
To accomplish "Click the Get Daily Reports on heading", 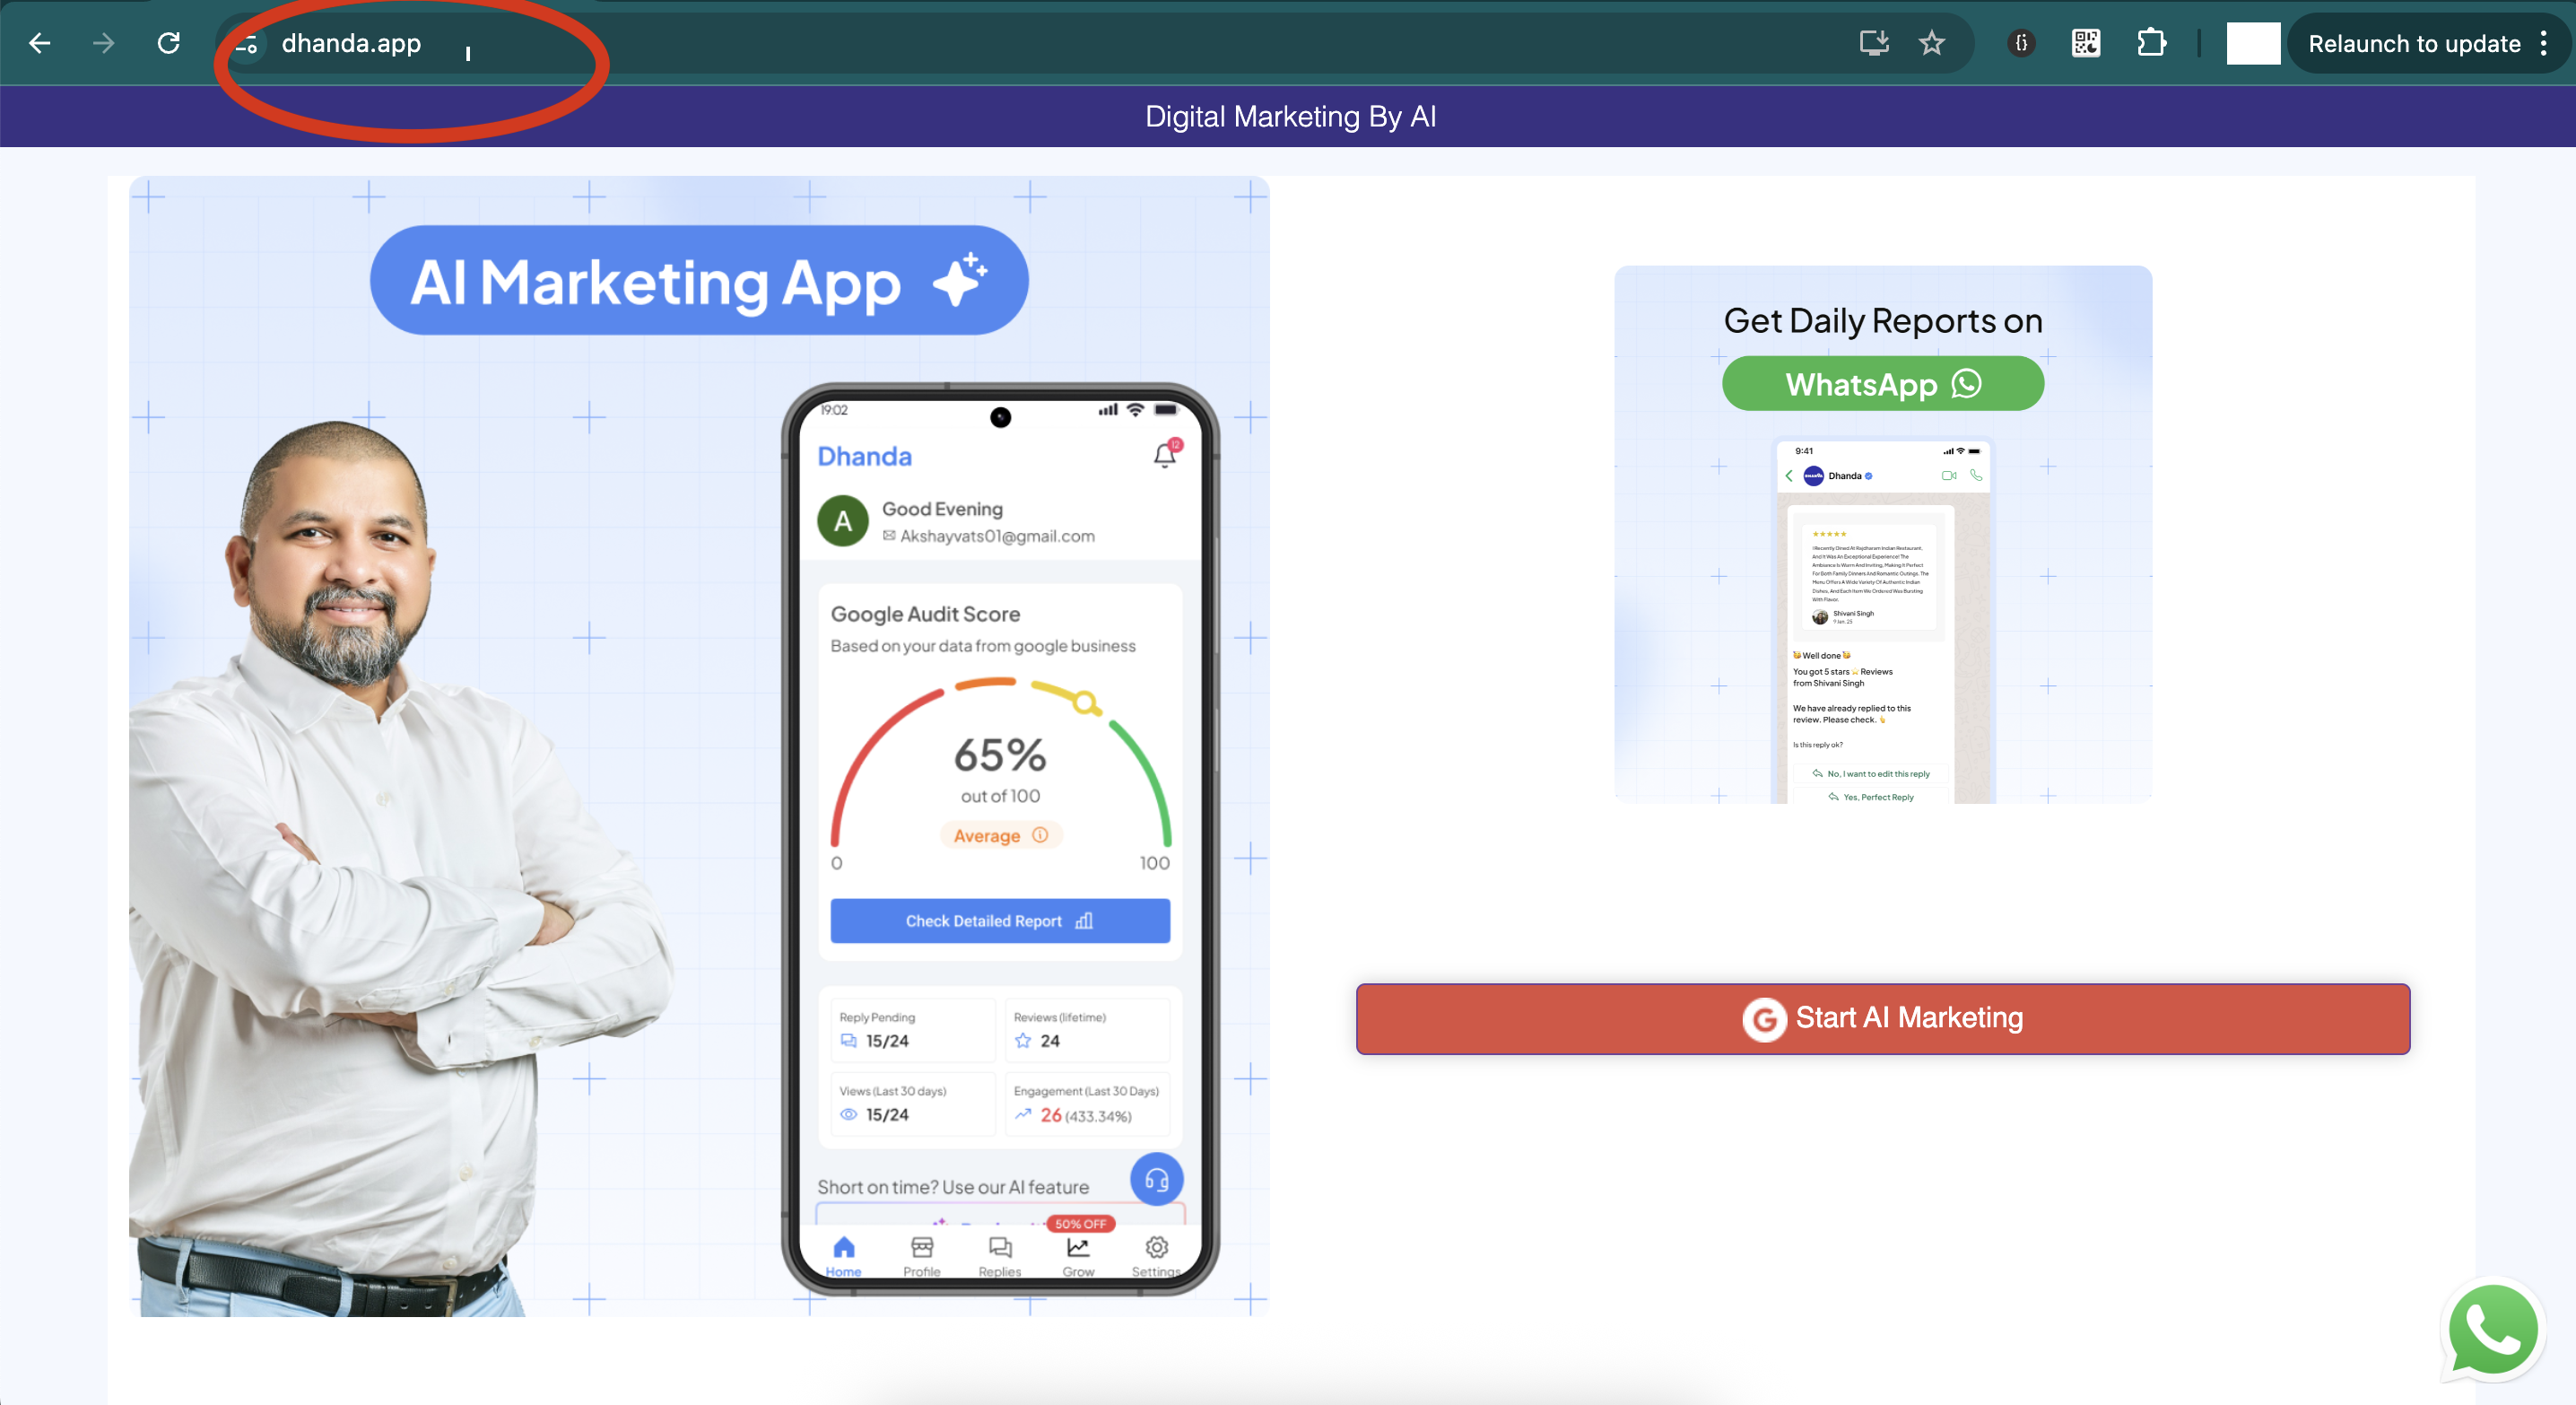I will [x=1883, y=321].
